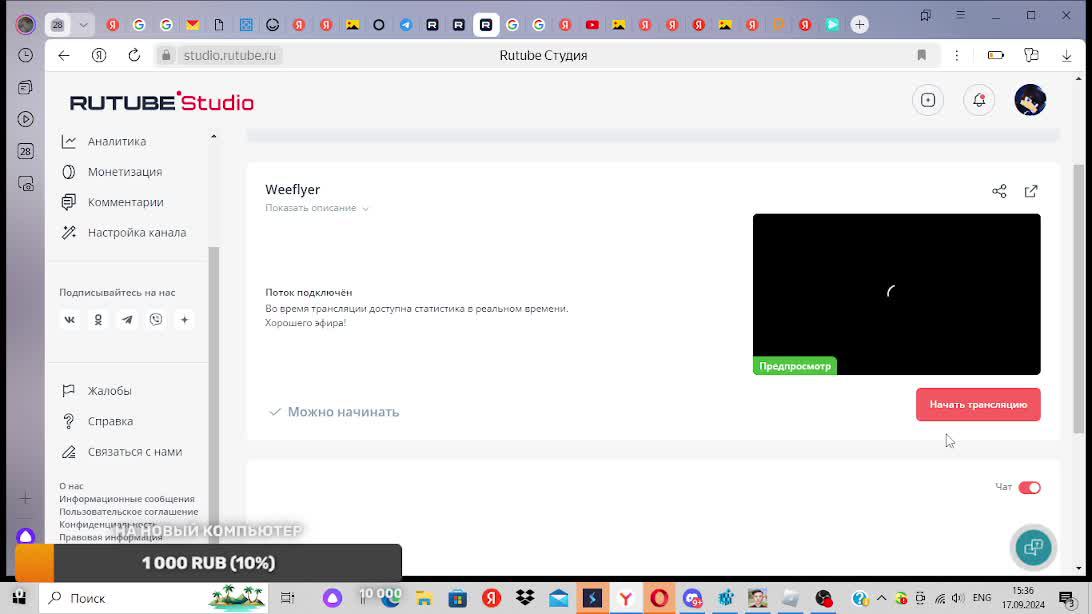Toggle the Чат switch
Image resolution: width=1092 pixels, height=614 pixels.
tap(1029, 487)
